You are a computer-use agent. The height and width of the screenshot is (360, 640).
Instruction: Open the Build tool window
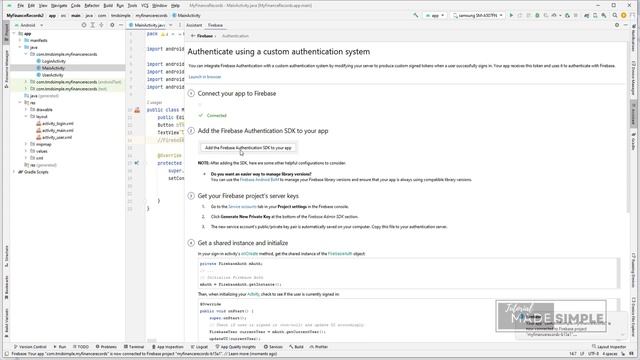coord(296,347)
